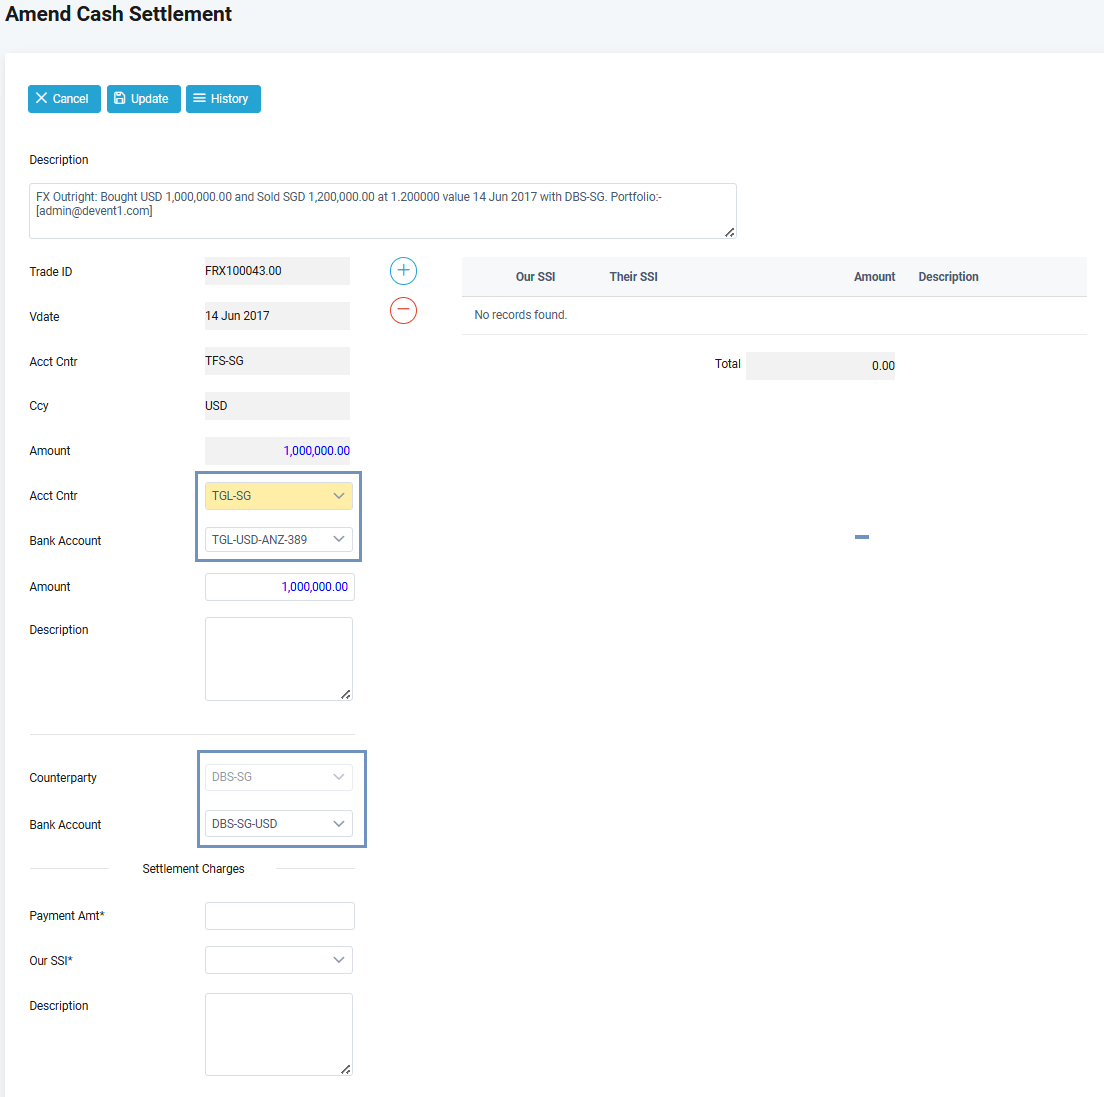Viewport: 1104px width, 1097px height.
Task: Click the Their SSI column header
Action: 633,277
